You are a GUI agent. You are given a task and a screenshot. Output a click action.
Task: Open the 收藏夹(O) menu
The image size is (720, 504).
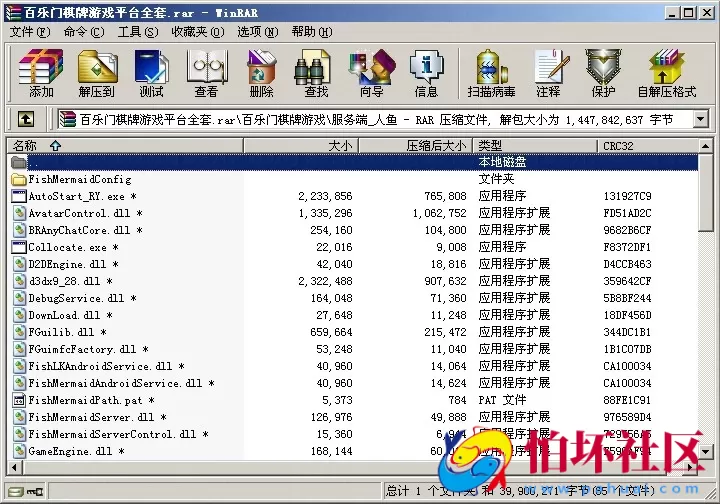(x=197, y=32)
